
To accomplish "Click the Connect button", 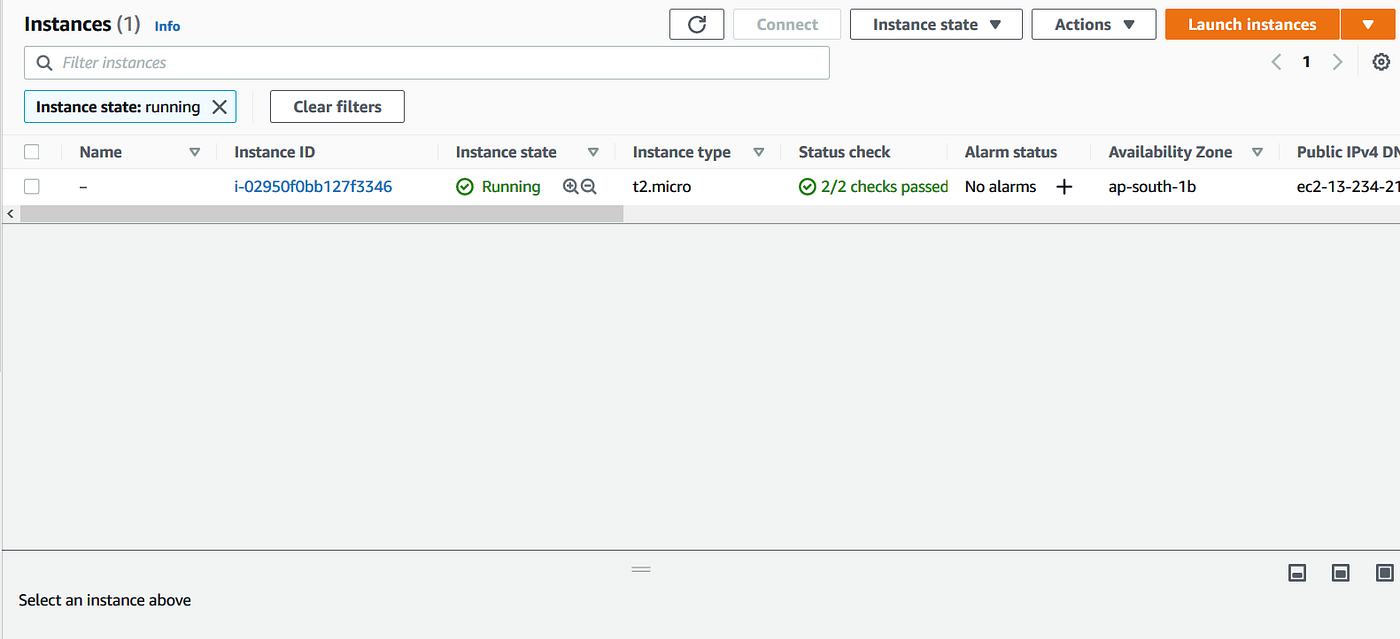I will (787, 24).
